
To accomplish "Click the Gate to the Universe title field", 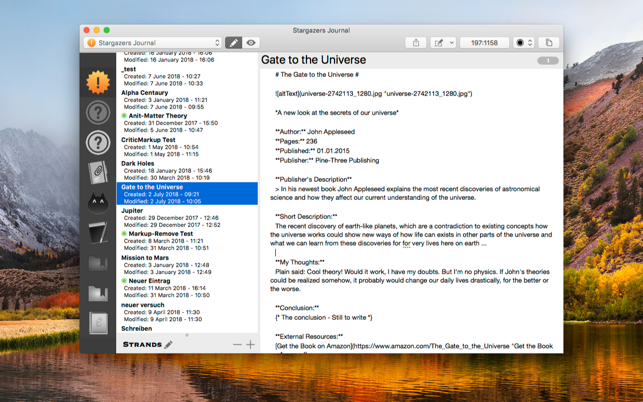I will [x=314, y=60].
